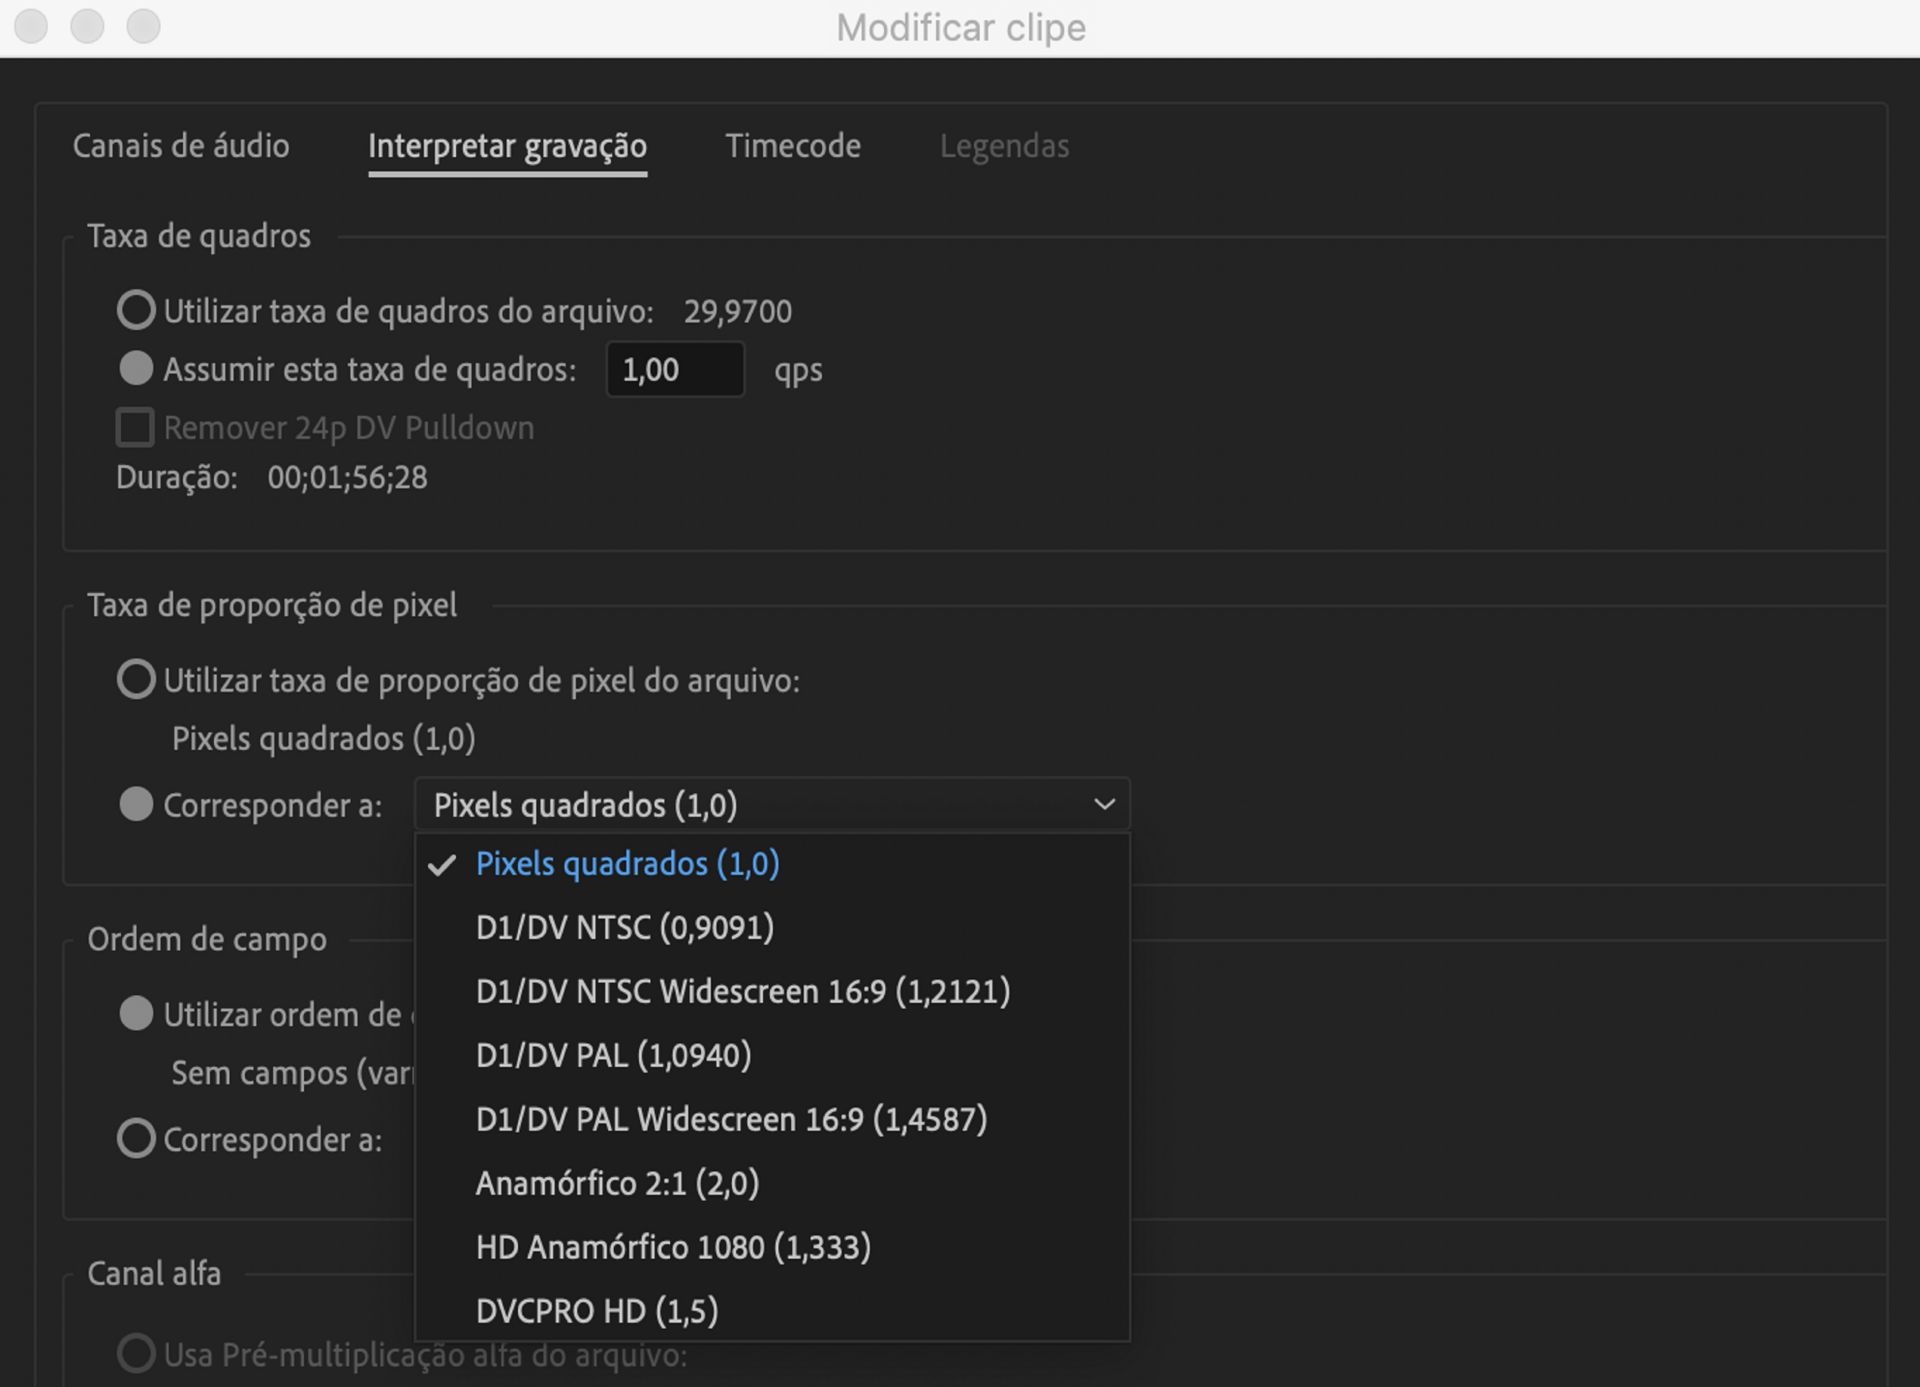
Task: Select field order 'Corresponder a' radio button
Action: (136, 1138)
